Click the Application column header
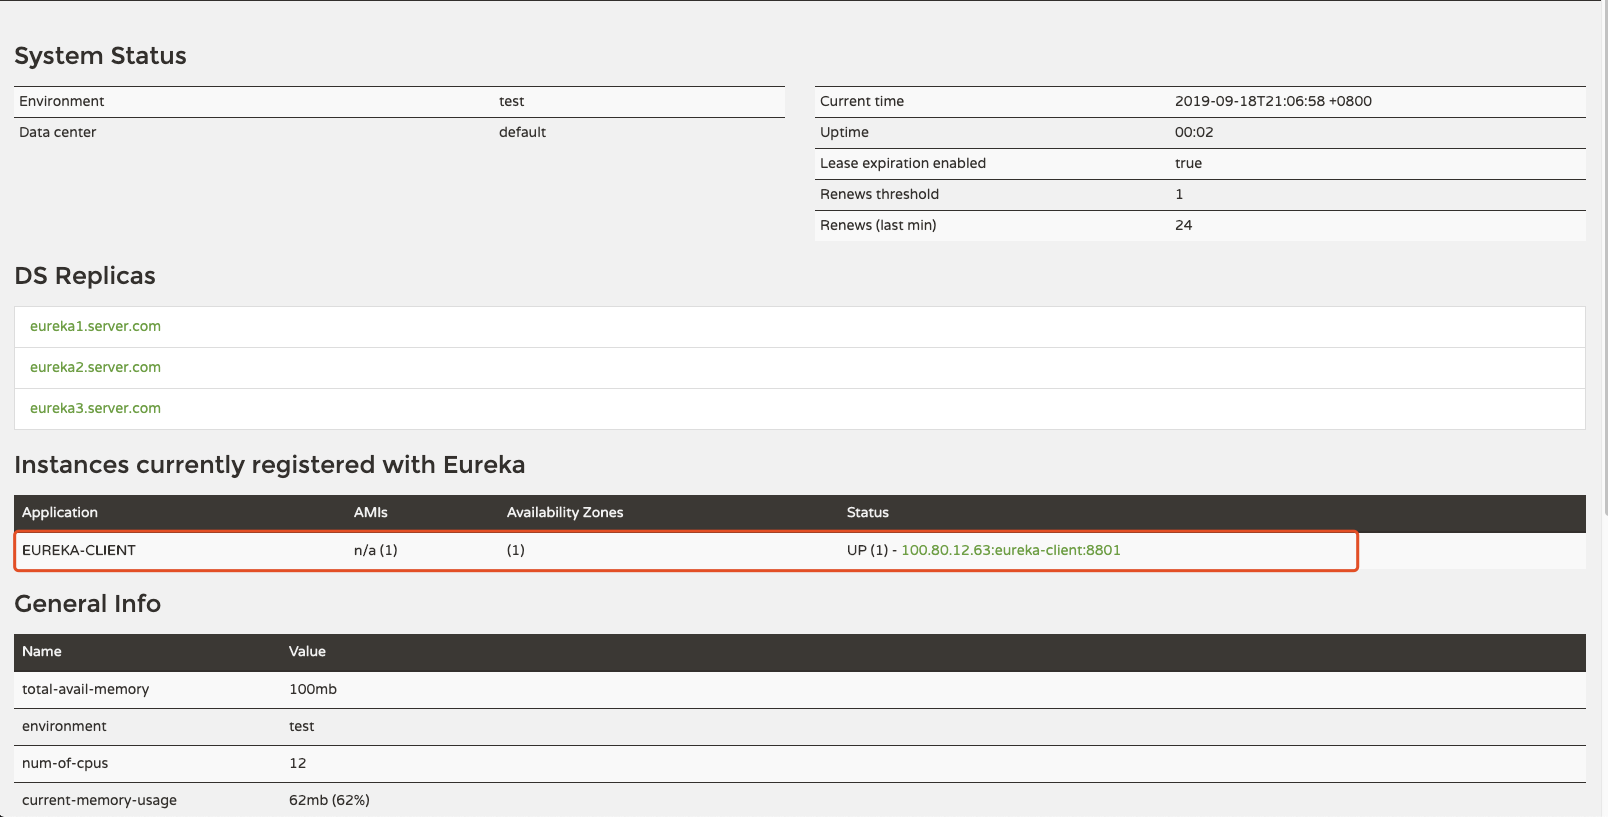 [60, 512]
